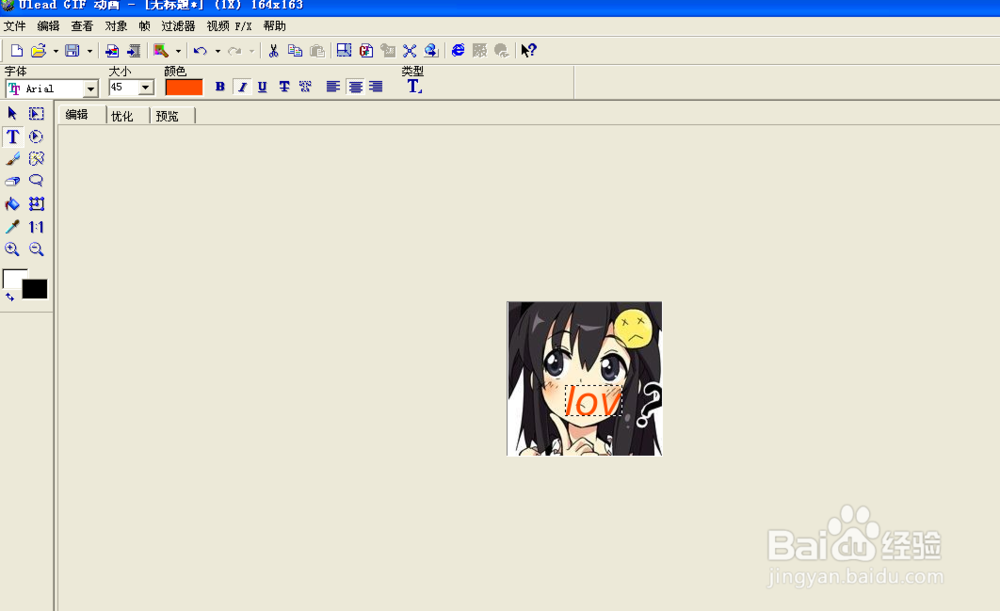Viewport: 1000px width, 611px height.
Task: Open the 查看 menu
Action: [82, 26]
